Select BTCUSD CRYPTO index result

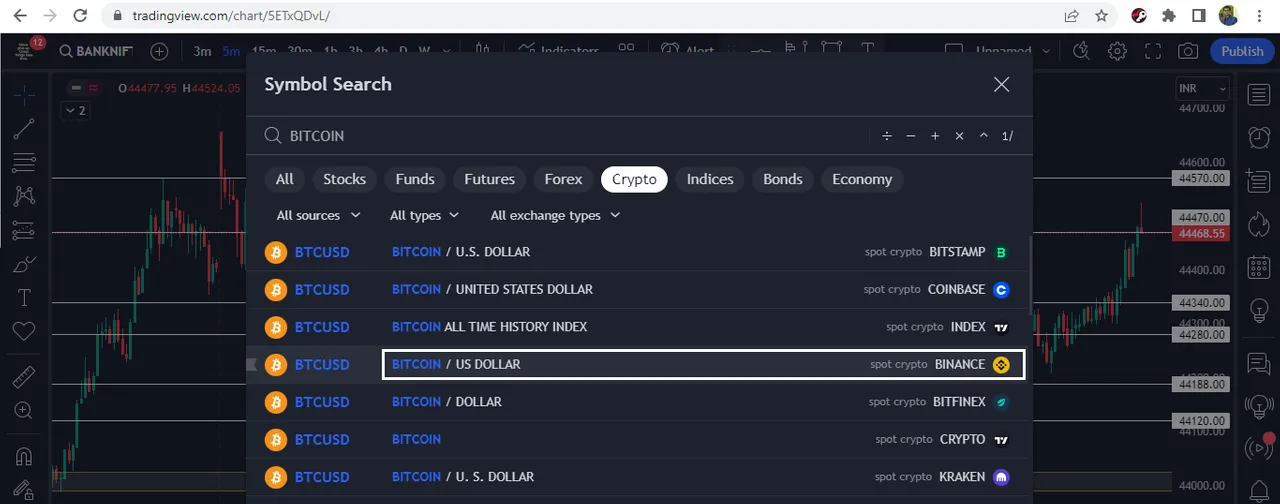638,439
